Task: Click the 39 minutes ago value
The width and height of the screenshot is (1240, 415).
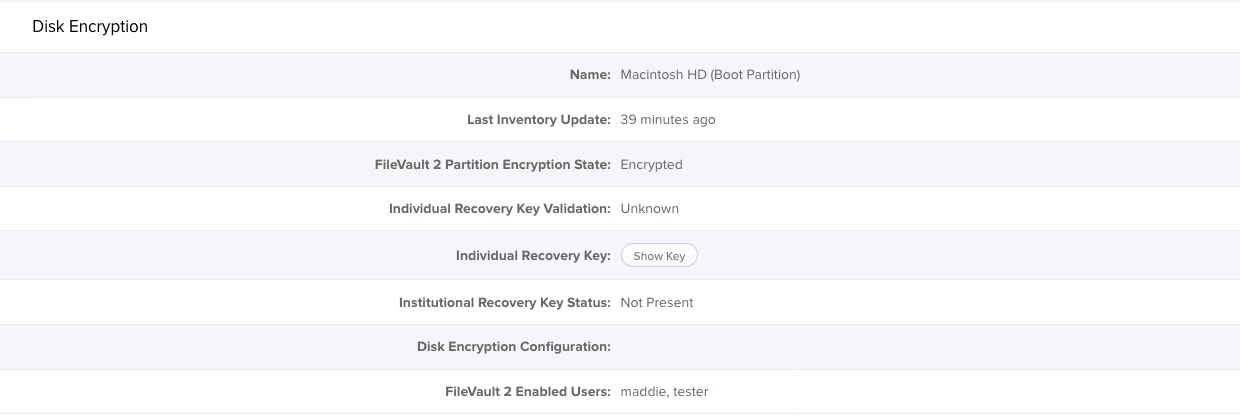Action: tap(667, 119)
